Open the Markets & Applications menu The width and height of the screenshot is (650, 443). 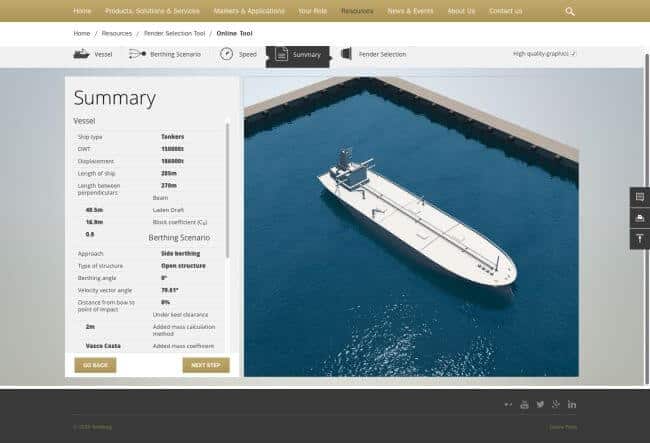(249, 11)
